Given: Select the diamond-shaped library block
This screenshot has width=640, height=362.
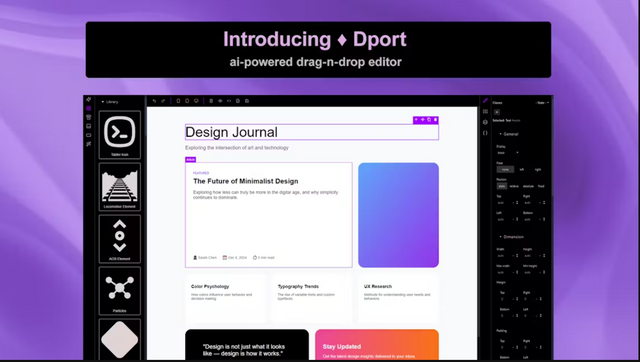Looking at the screenshot, I should [120, 340].
